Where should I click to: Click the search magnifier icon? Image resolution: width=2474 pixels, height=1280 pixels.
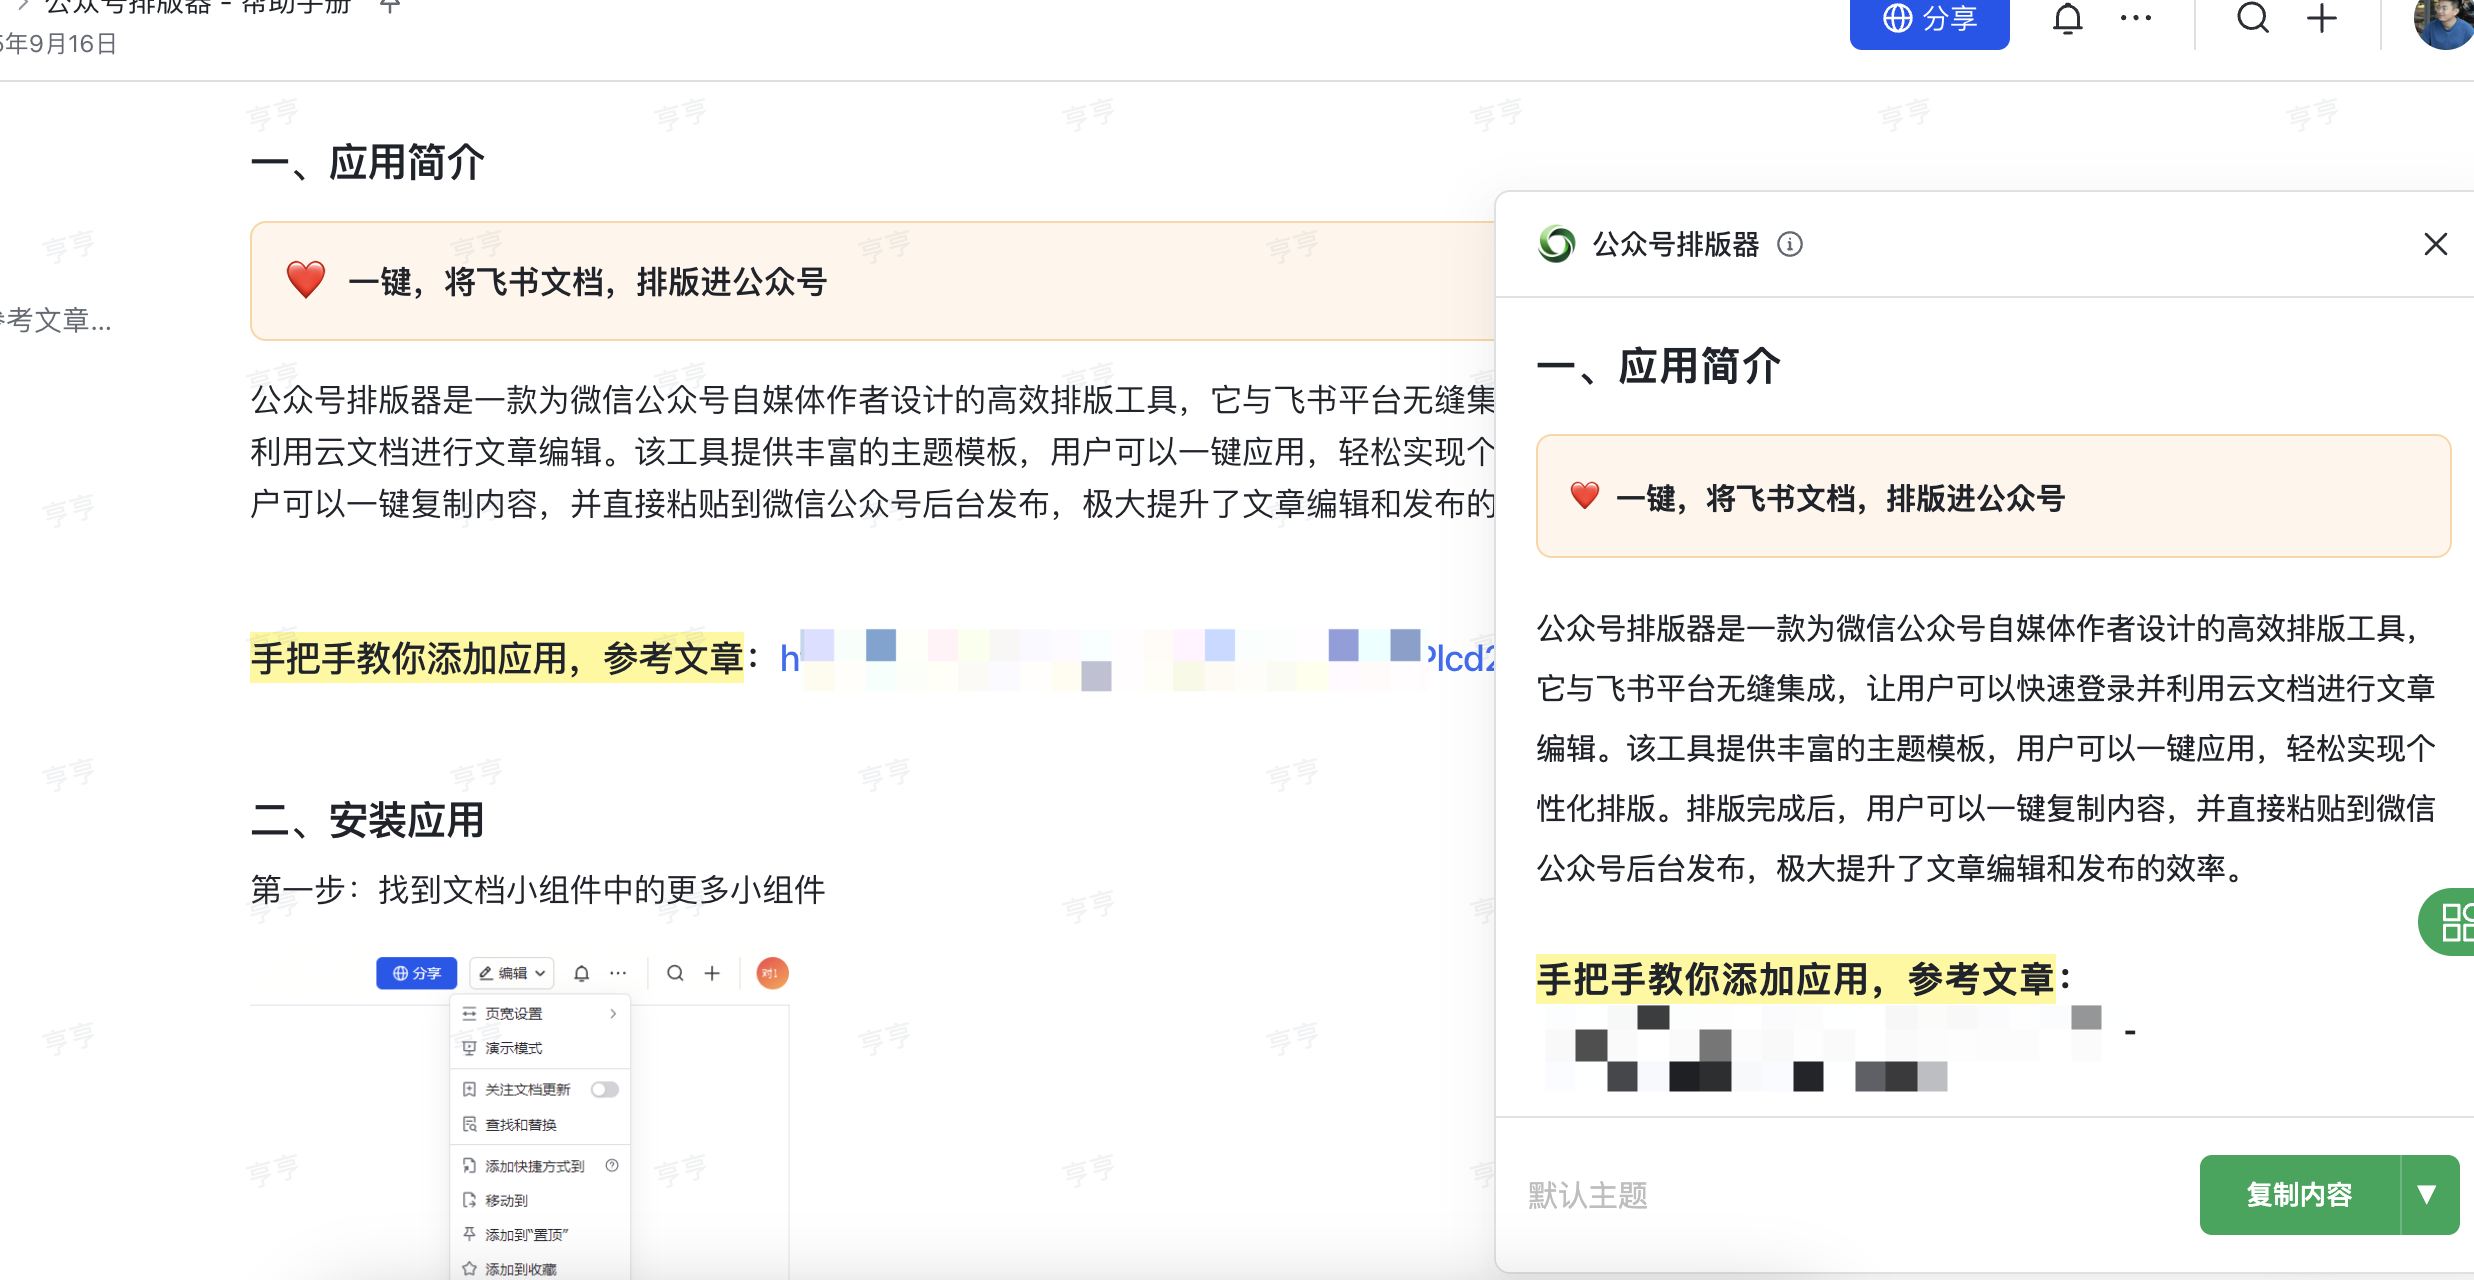[x=2252, y=18]
